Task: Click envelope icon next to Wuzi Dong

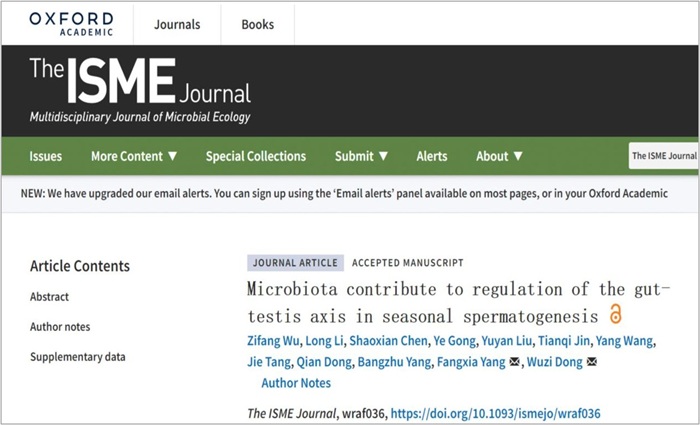Action: [592, 362]
